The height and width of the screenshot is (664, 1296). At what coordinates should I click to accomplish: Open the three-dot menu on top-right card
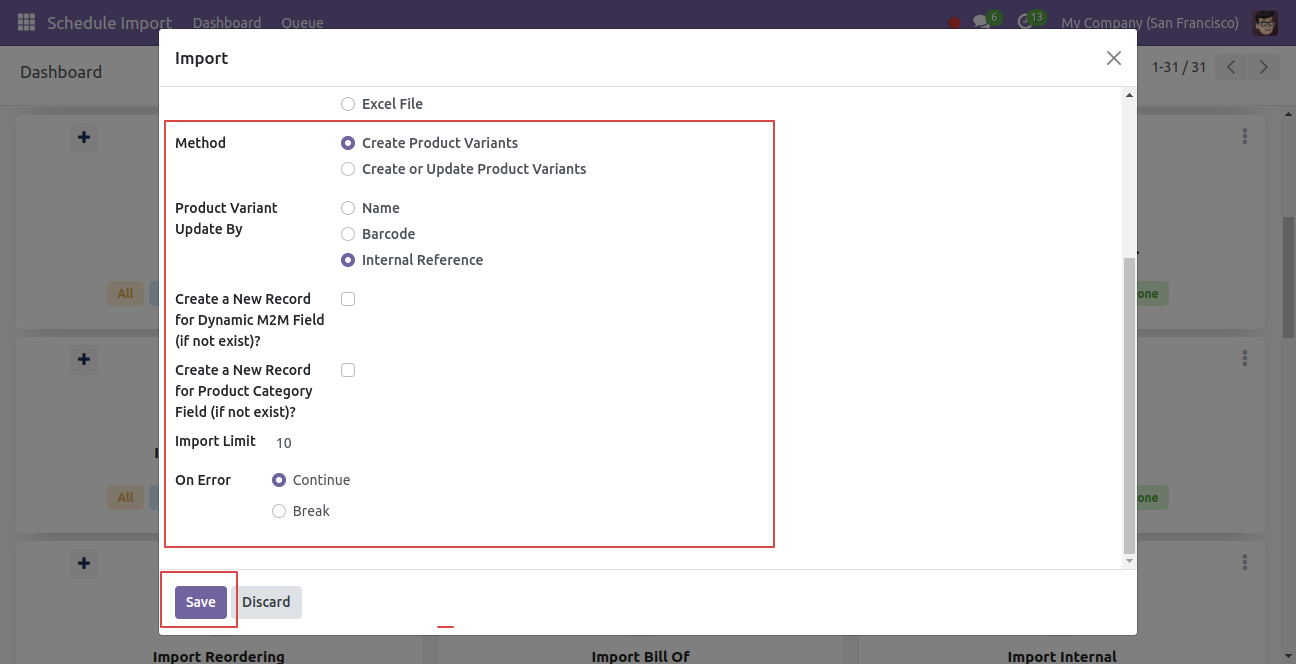coord(1245,137)
